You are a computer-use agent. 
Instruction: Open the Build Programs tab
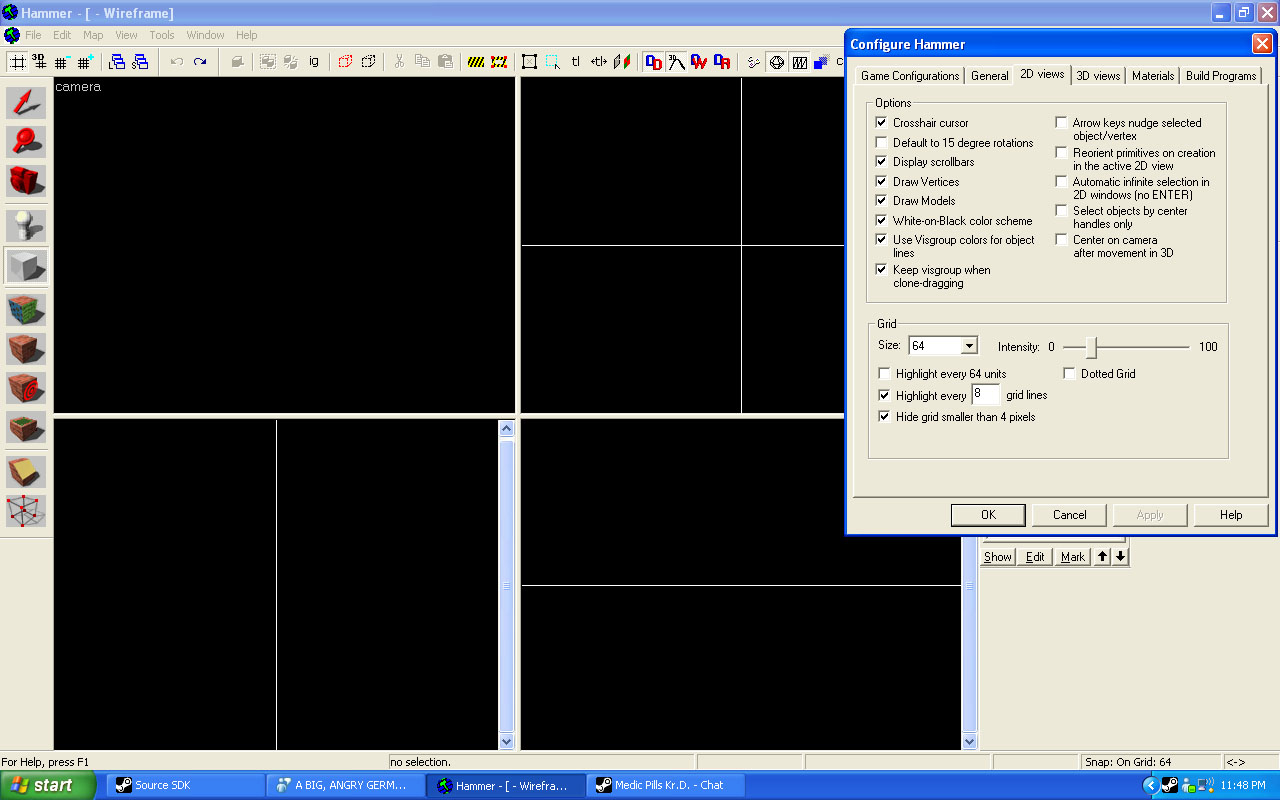tap(1220, 76)
